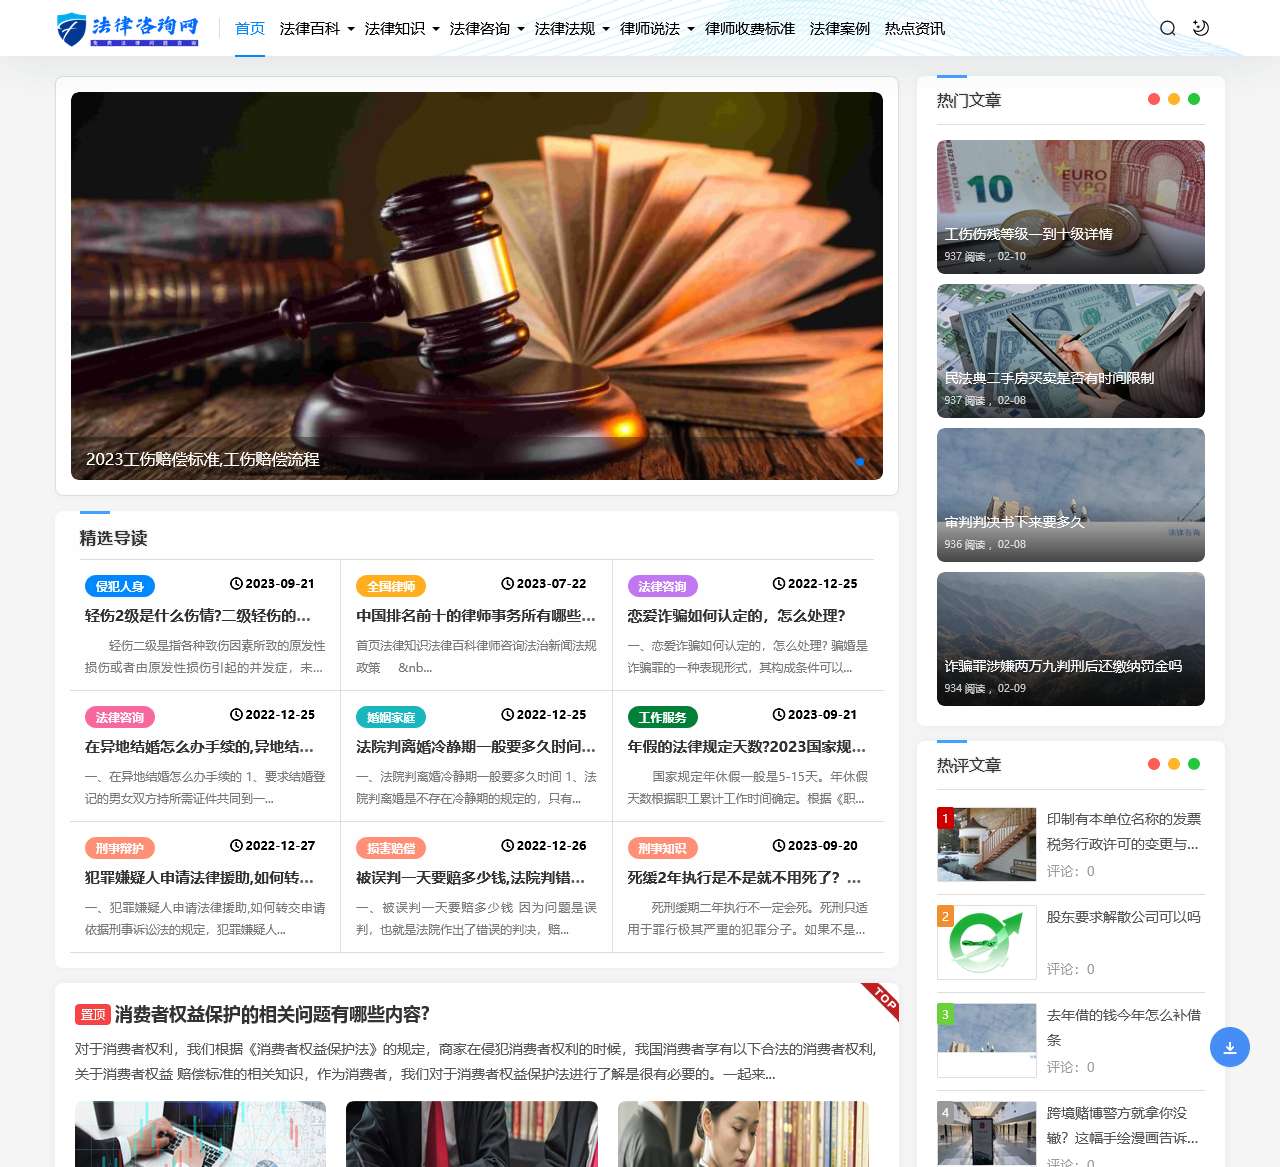This screenshot has height=1167, width=1280.
Task: Click the search magnifier icon
Action: [x=1167, y=28]
